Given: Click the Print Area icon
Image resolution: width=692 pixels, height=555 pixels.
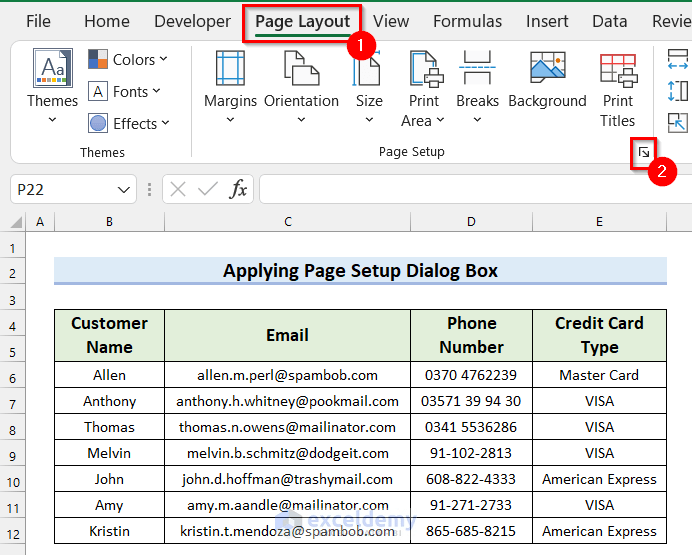Looking at the screenshot, I should (426, 68).
